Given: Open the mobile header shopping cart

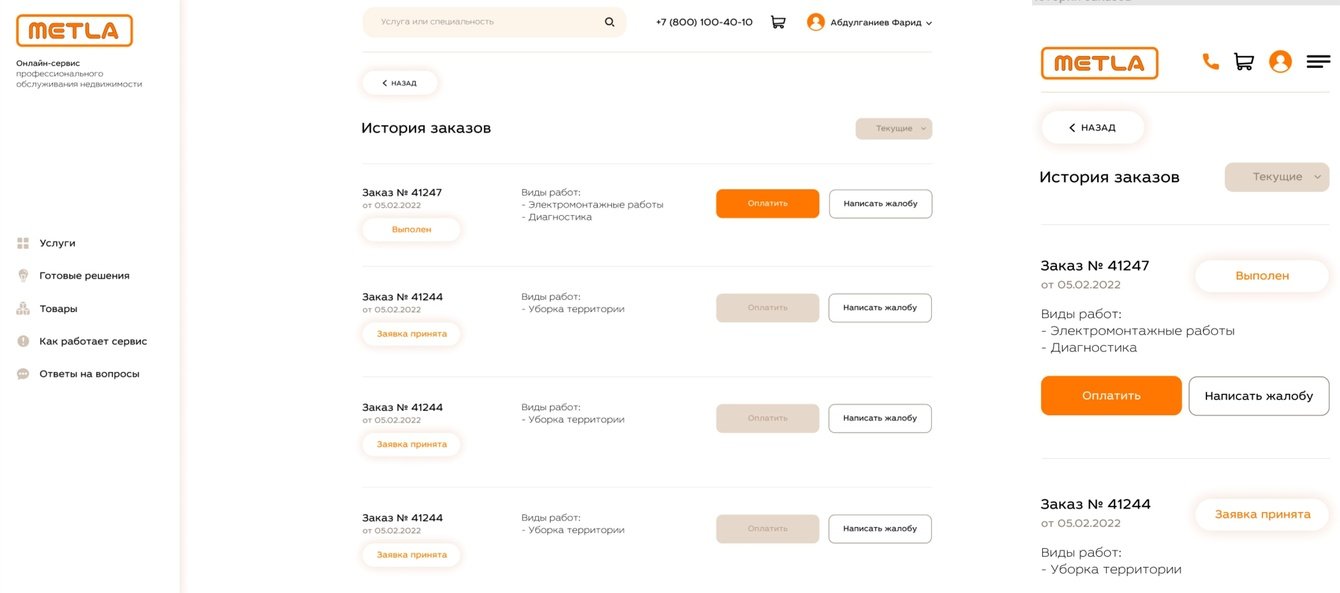Looking at the screenshot, I should click(1244, 61).
